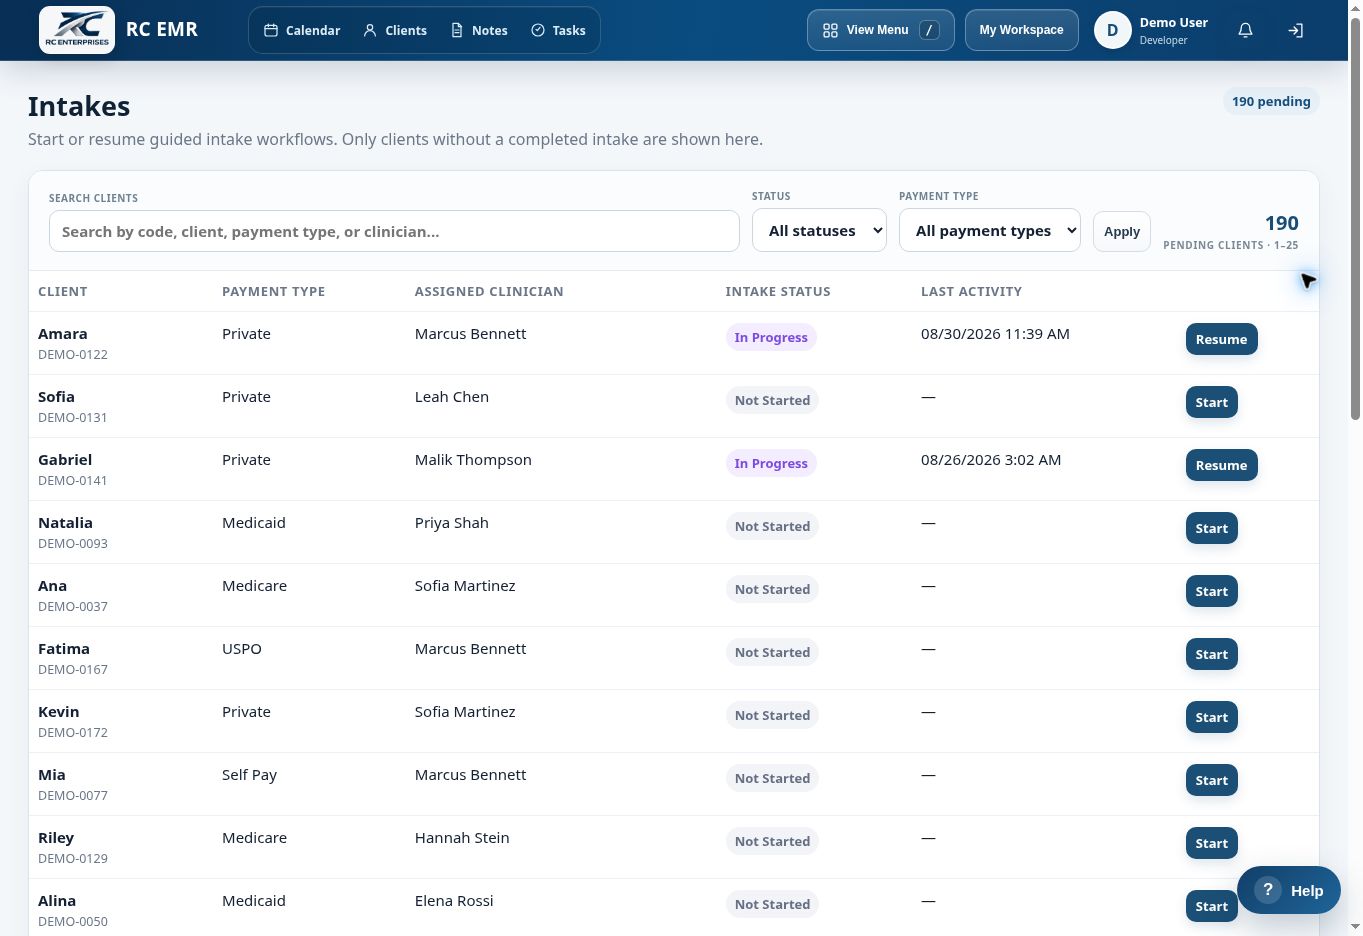Click Amara's In Progress status badge

click(771, 337)
